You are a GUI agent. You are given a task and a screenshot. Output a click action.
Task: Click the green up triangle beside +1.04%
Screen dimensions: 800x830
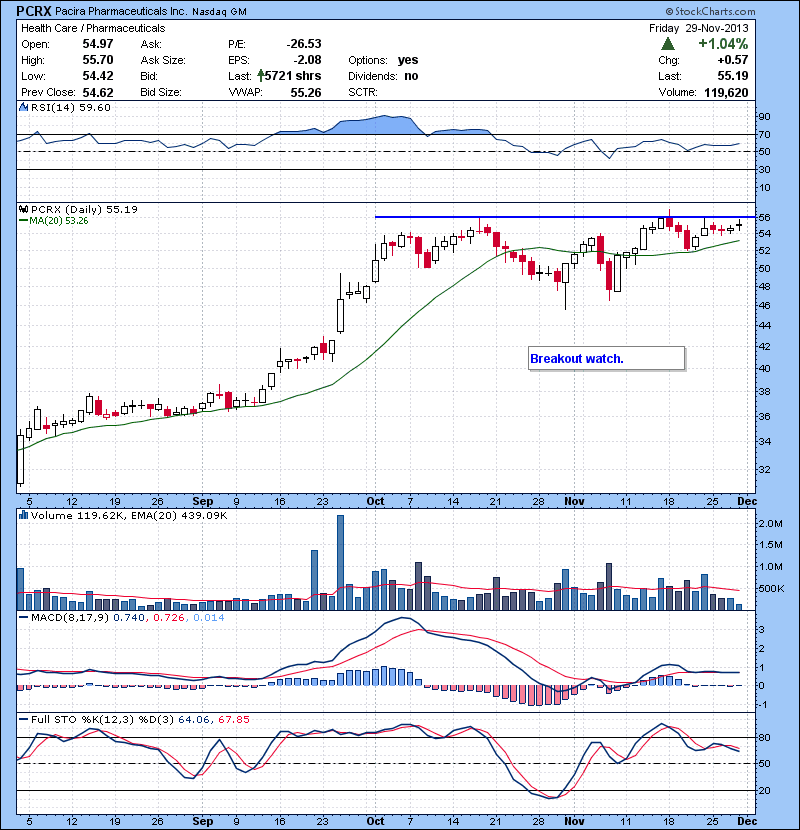pos(668,43)
